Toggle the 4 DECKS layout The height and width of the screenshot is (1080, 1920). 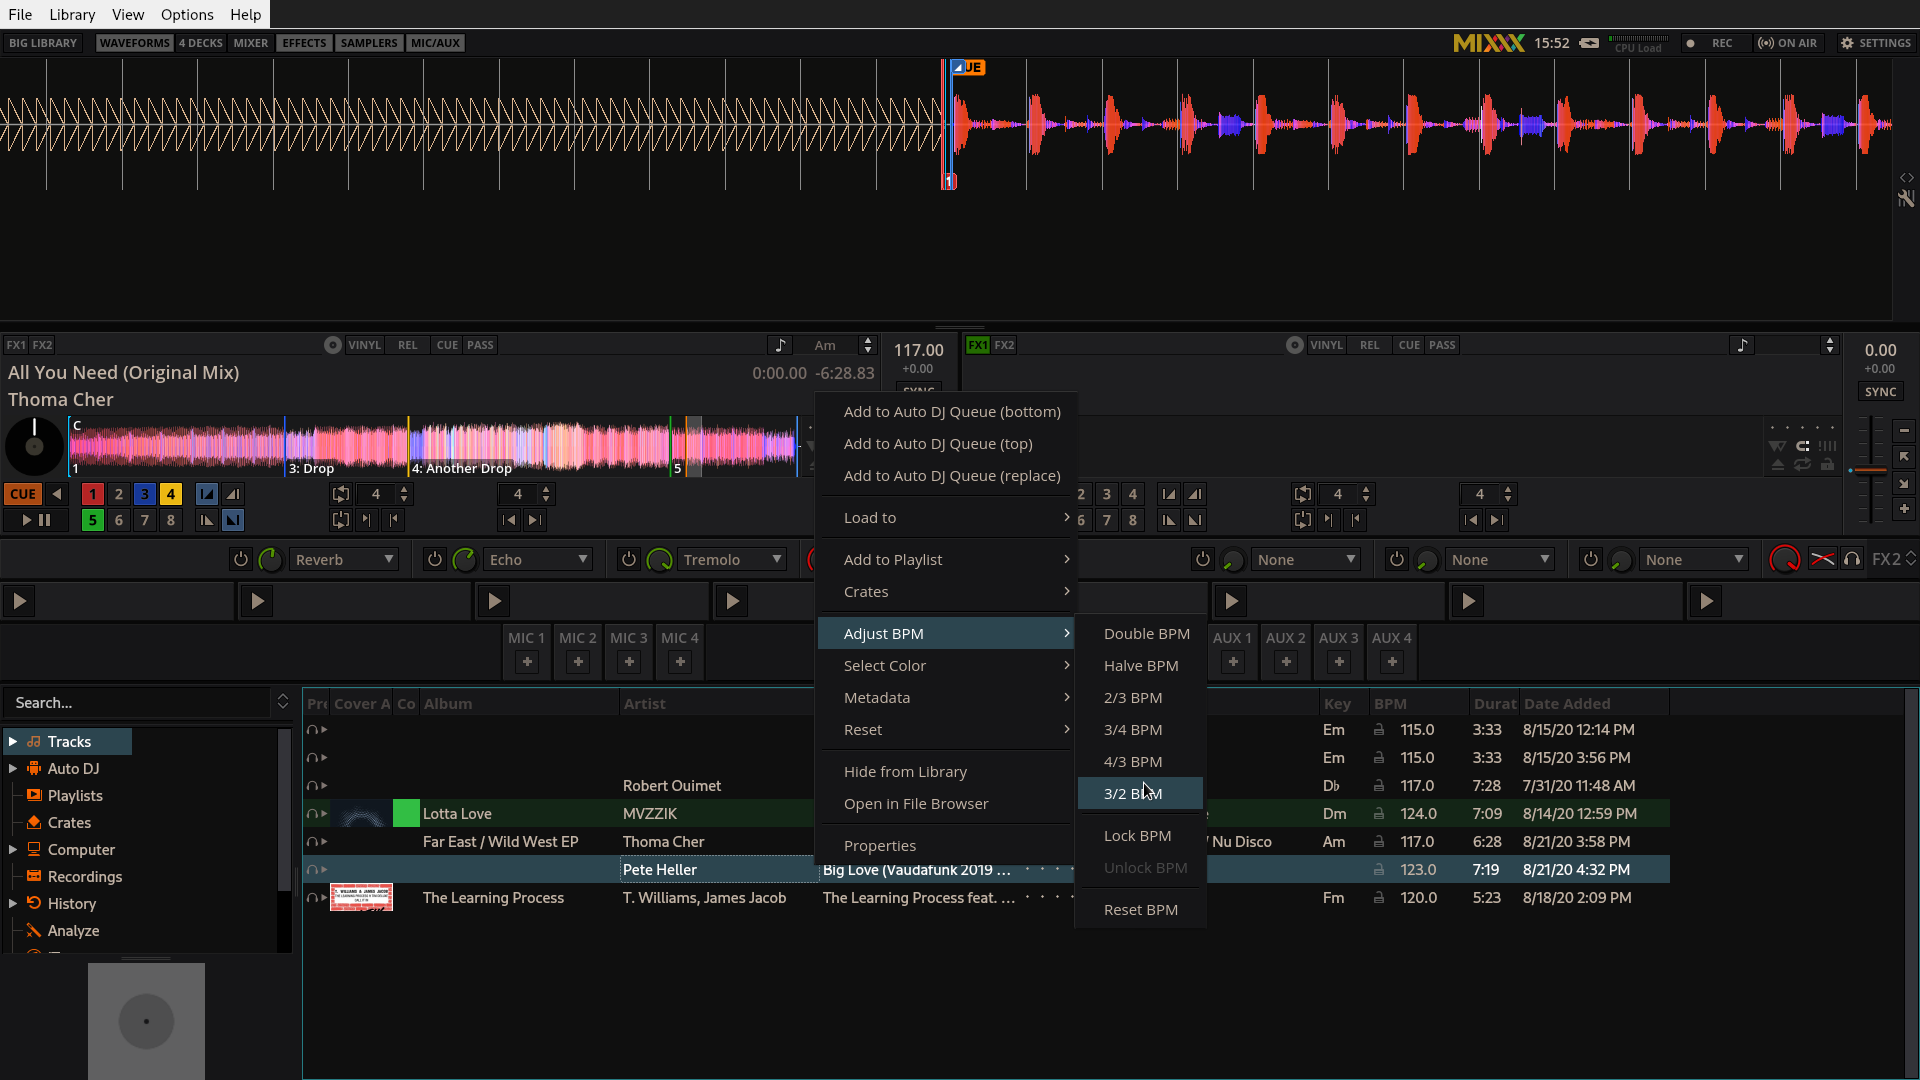tap(201, 43)
